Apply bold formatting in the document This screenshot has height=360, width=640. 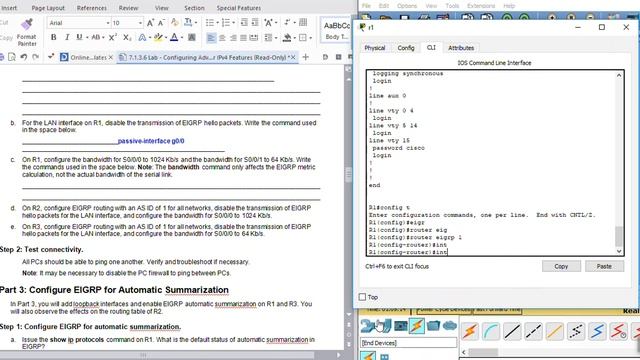[x=53, y=38]
